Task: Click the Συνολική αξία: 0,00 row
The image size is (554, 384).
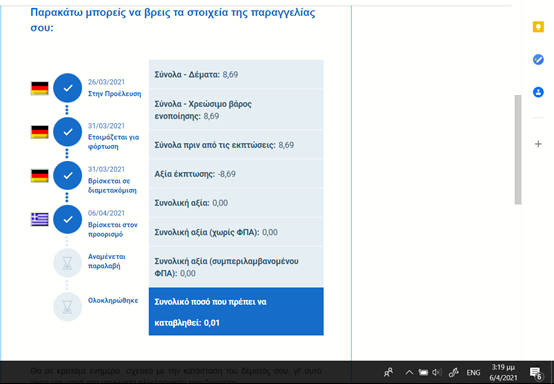Action: (x=236, y=203)
